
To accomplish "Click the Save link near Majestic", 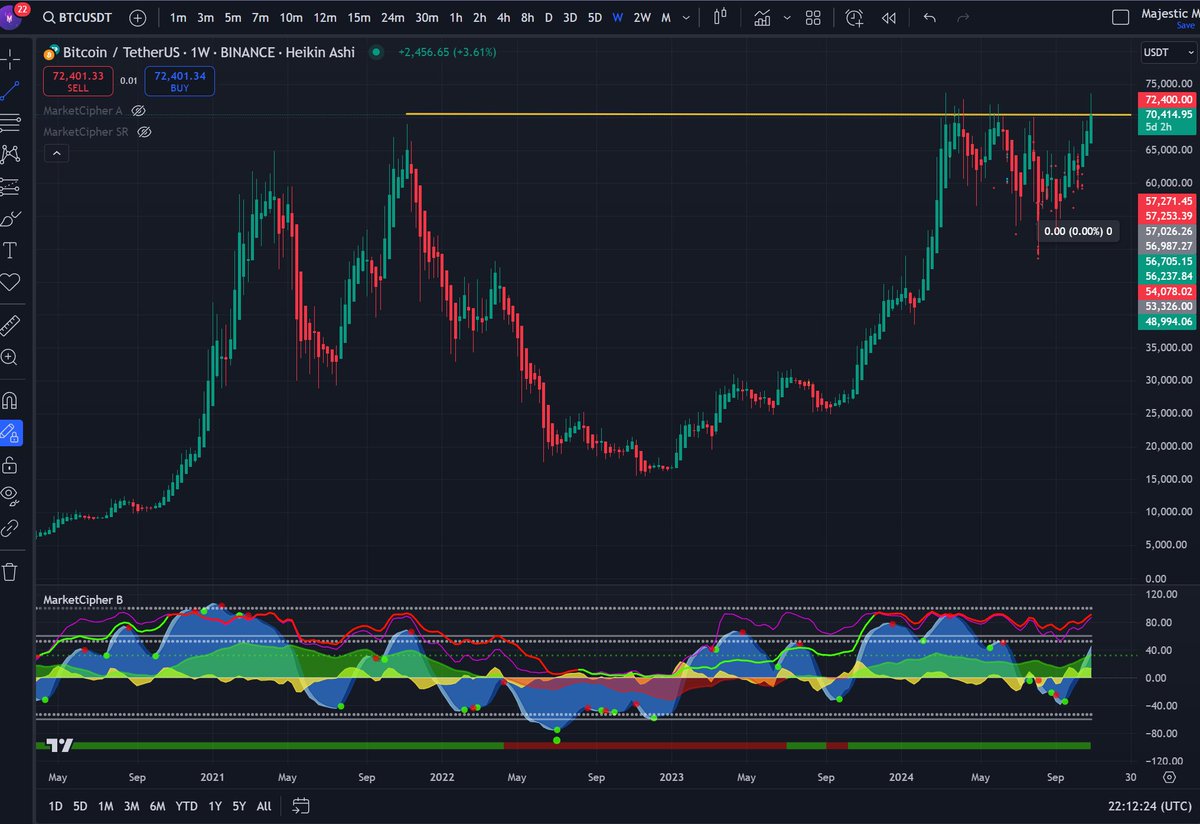I will coord(1186,25).
